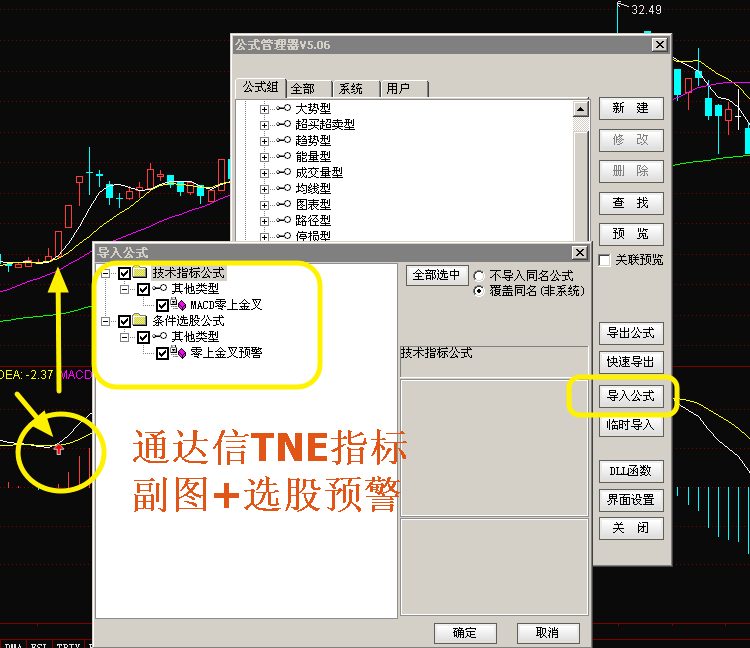Cancel import with 取消 button
Image resolution: width=750 pixels, height=648 pixels.
(548, 633)
